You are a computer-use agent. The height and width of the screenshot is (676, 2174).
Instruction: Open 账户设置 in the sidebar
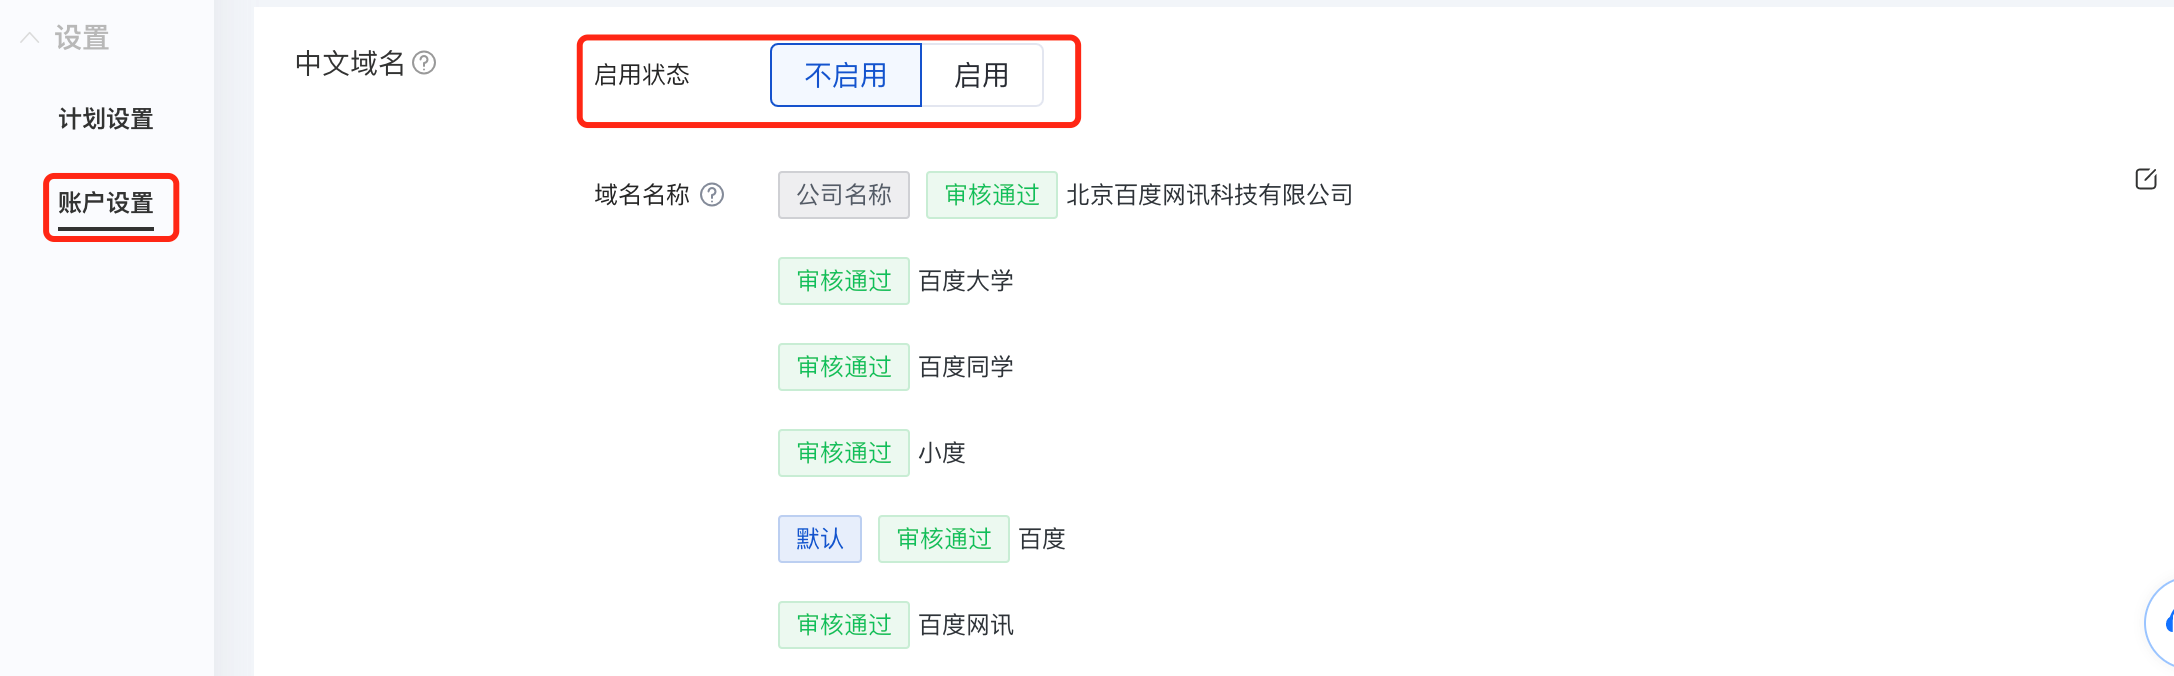tap(106, 203)
